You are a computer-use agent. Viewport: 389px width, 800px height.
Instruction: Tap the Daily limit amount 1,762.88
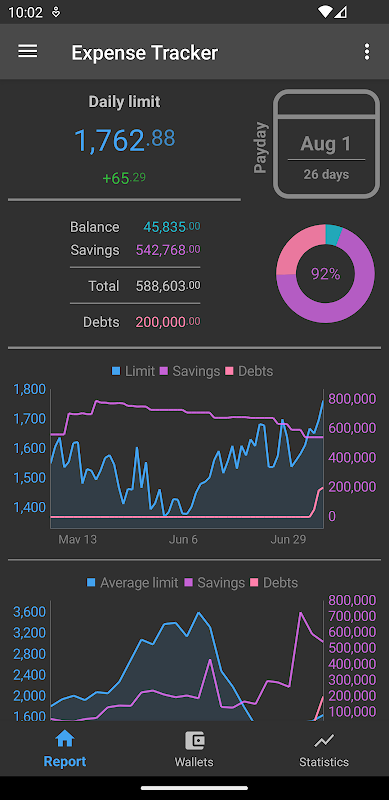(125, 140)
